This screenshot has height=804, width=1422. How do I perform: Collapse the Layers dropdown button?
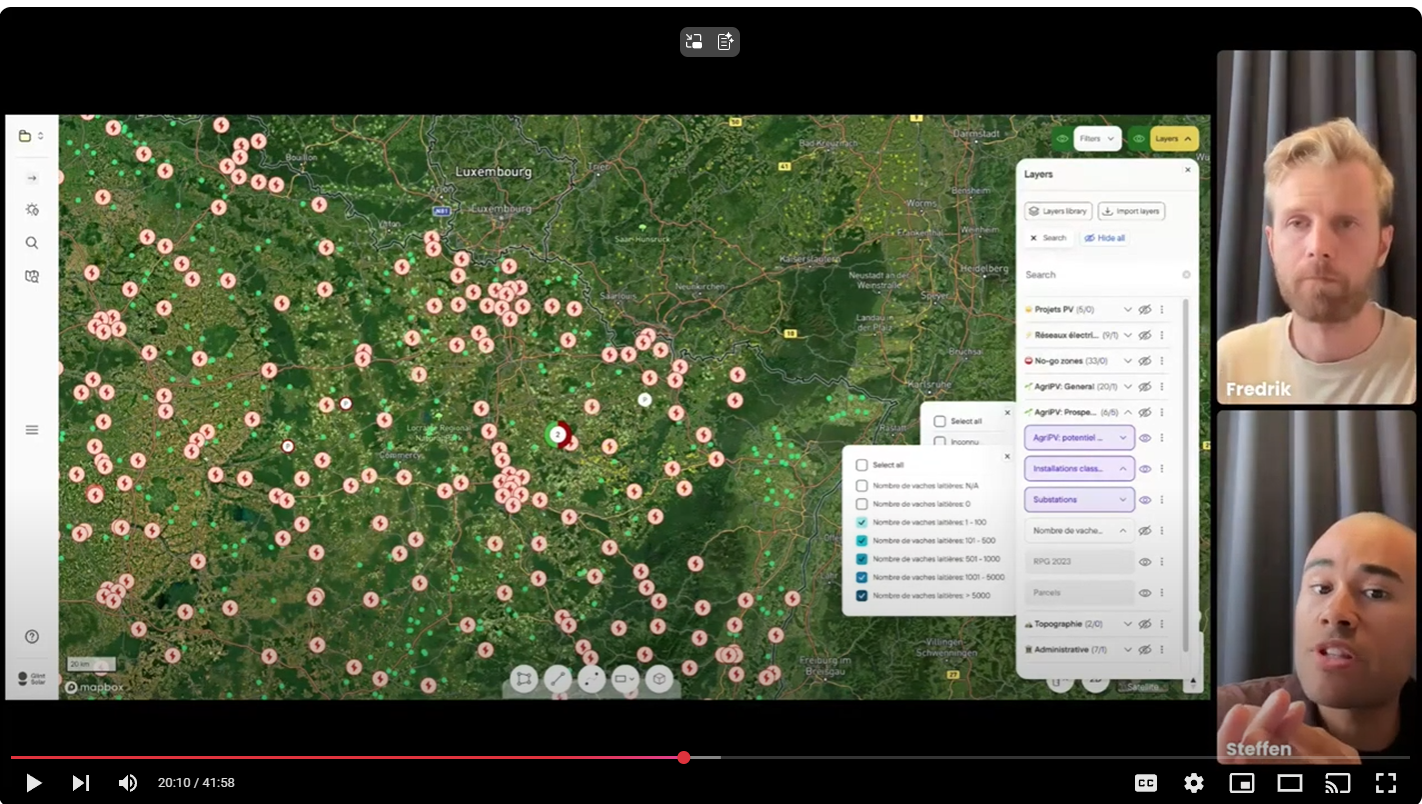click(1174, 139)
